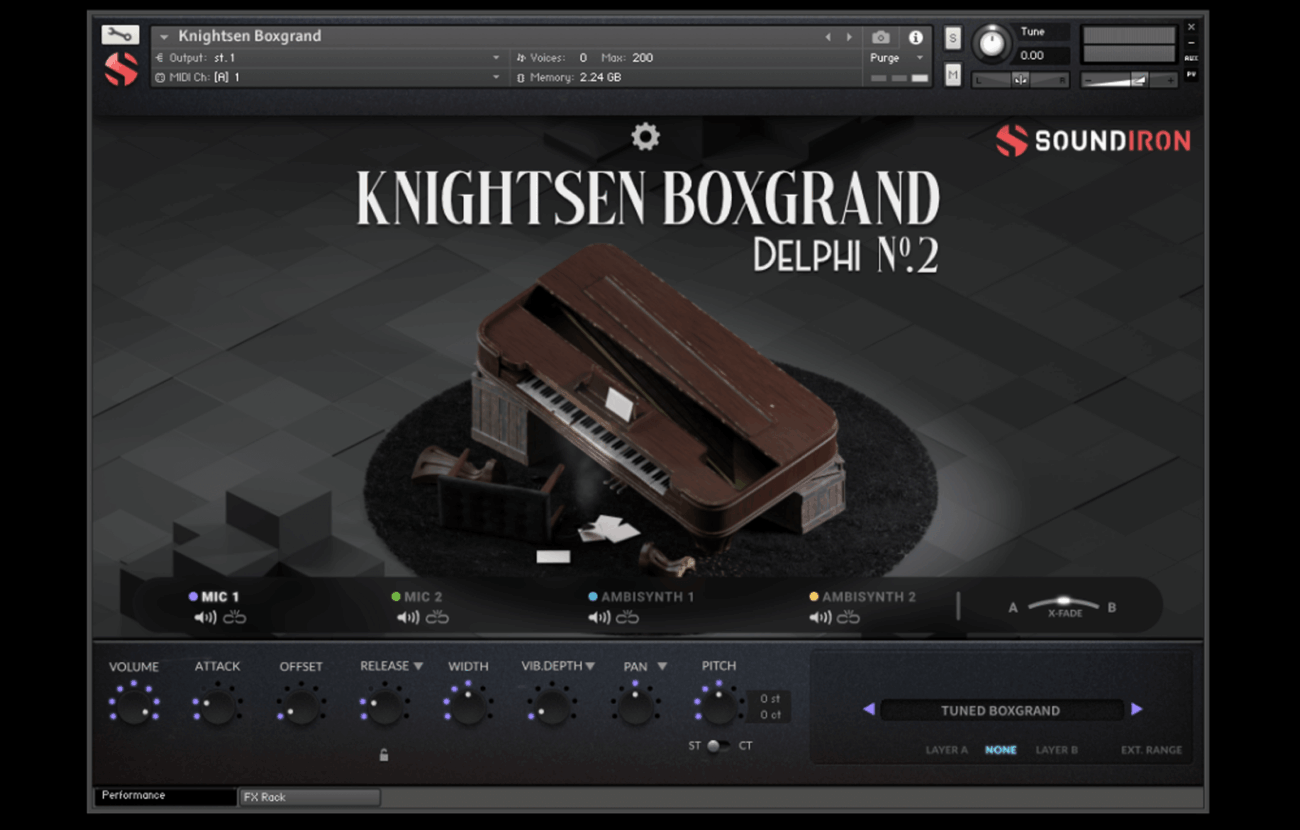Select the AMBISYNTH 2 channel

point(863,597)
